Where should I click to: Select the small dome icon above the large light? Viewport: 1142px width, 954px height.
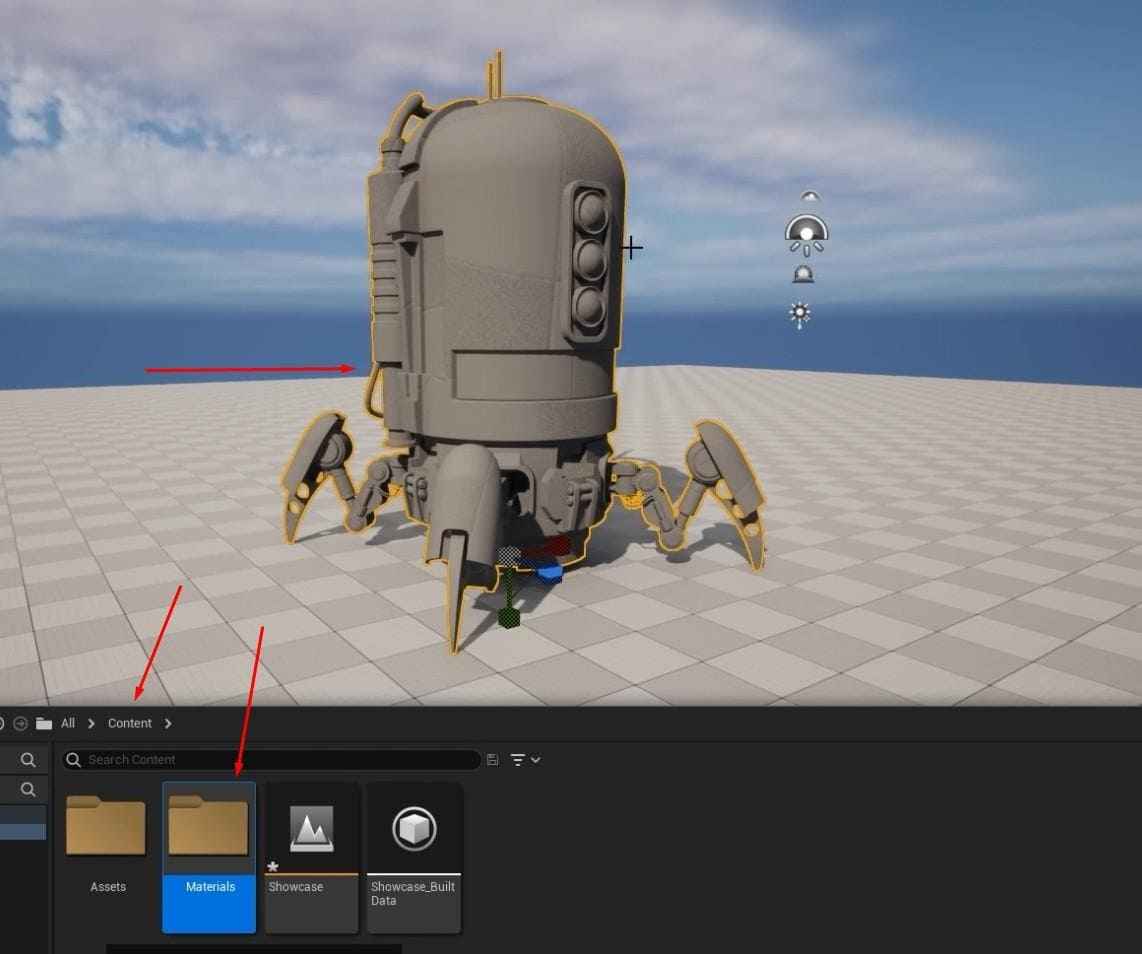click(x=810, y=197)
